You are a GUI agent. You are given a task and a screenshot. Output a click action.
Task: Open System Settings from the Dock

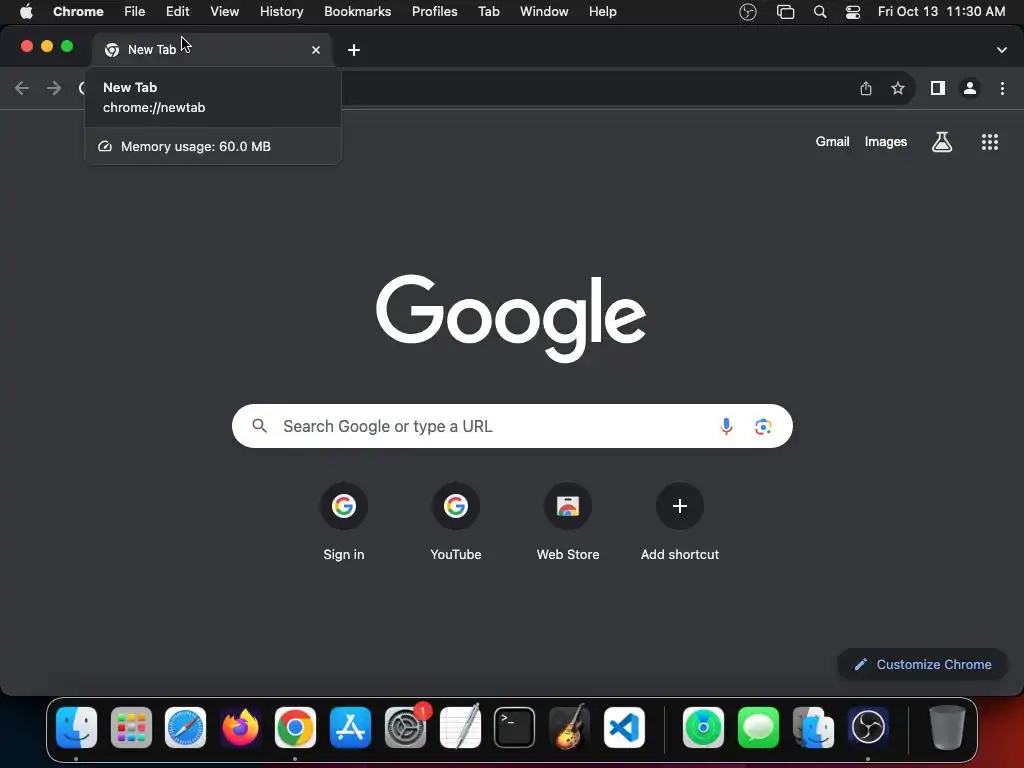pyautogui.click(x=405, y=728)
